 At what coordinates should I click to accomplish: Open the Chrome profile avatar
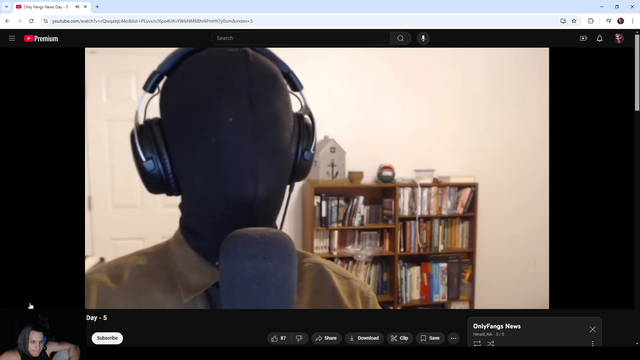(x=620, y=21)
